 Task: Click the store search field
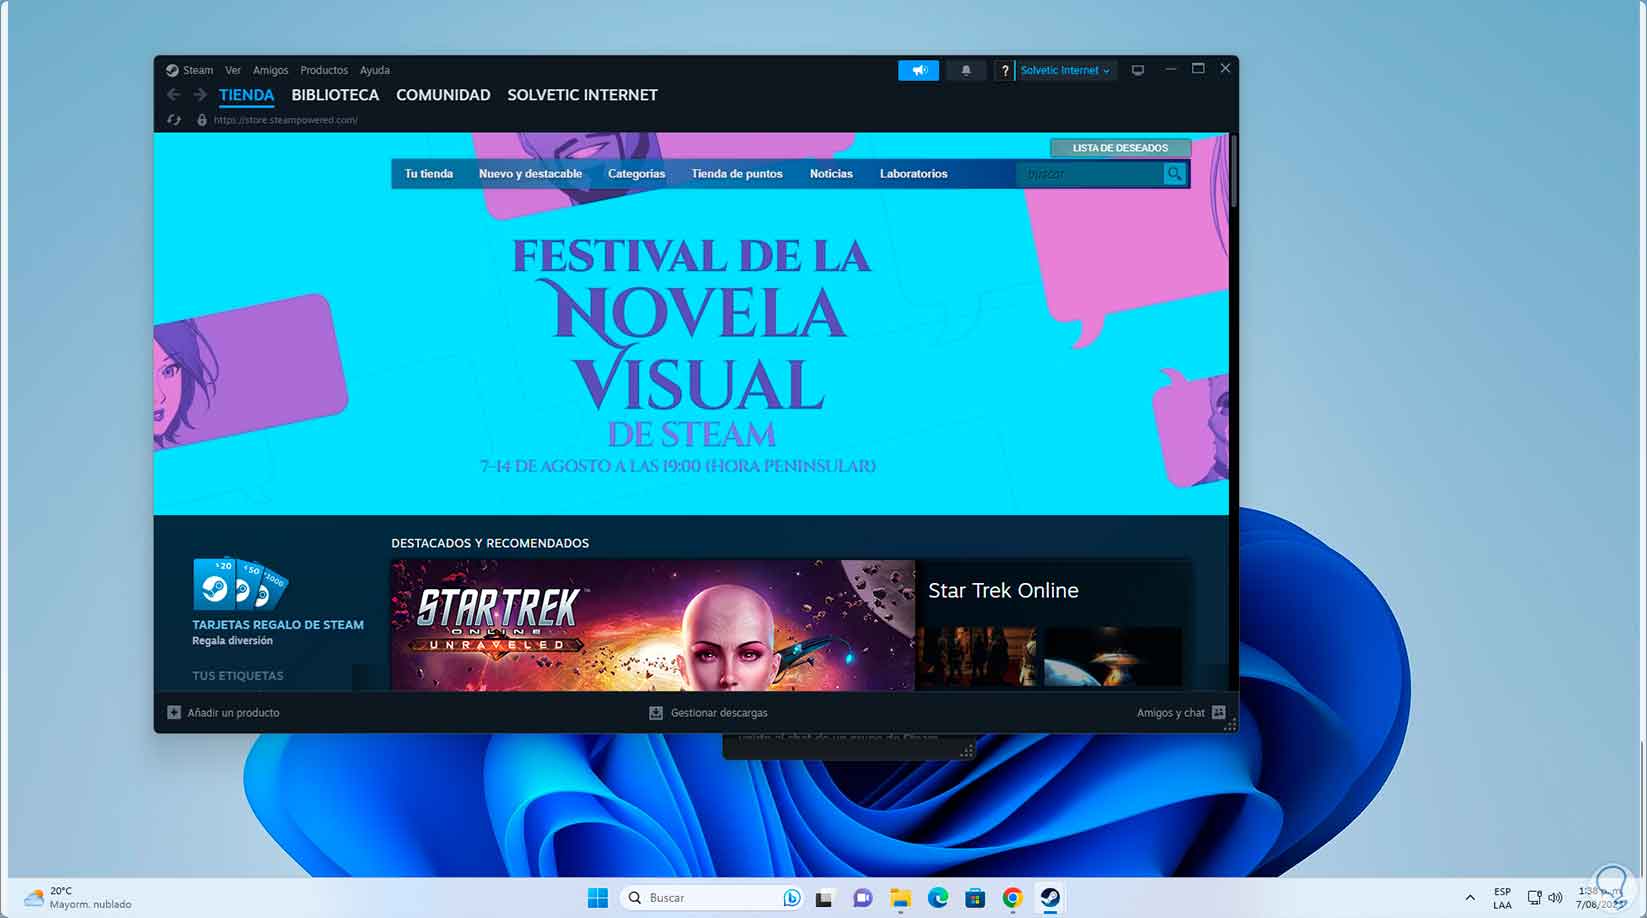point(1090,174)
